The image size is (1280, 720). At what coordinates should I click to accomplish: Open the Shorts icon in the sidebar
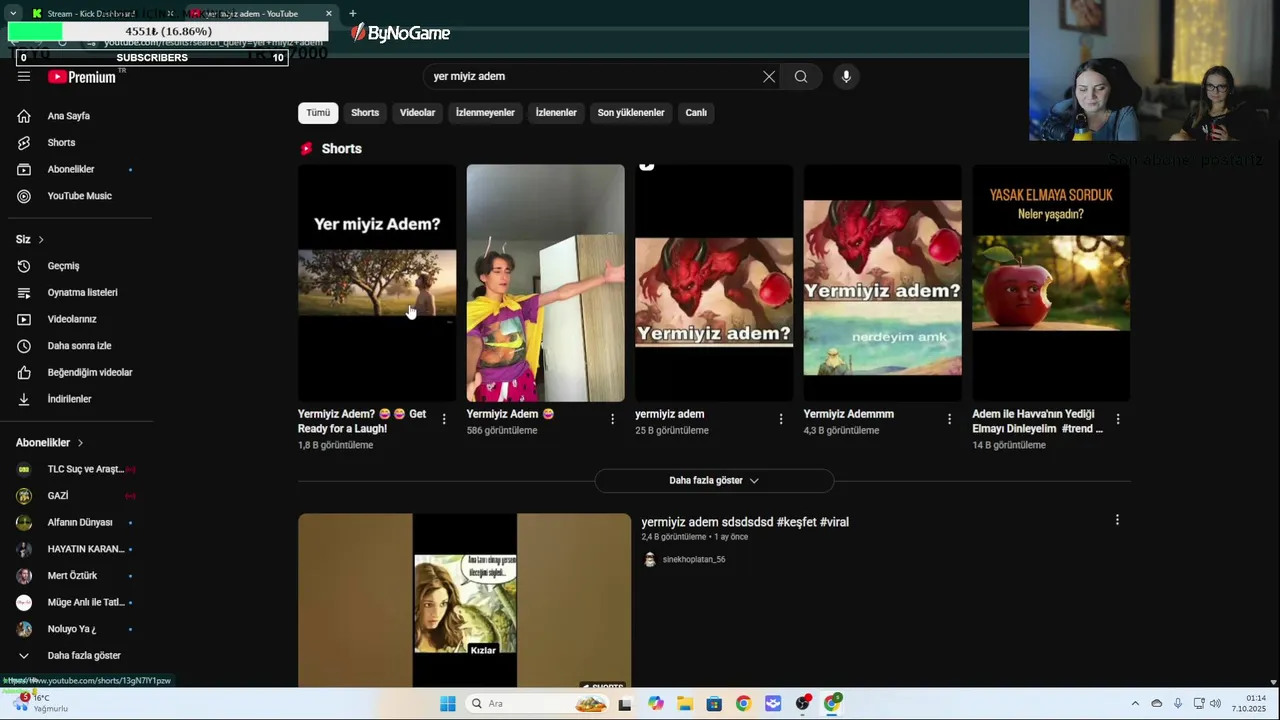coord(24,143)
